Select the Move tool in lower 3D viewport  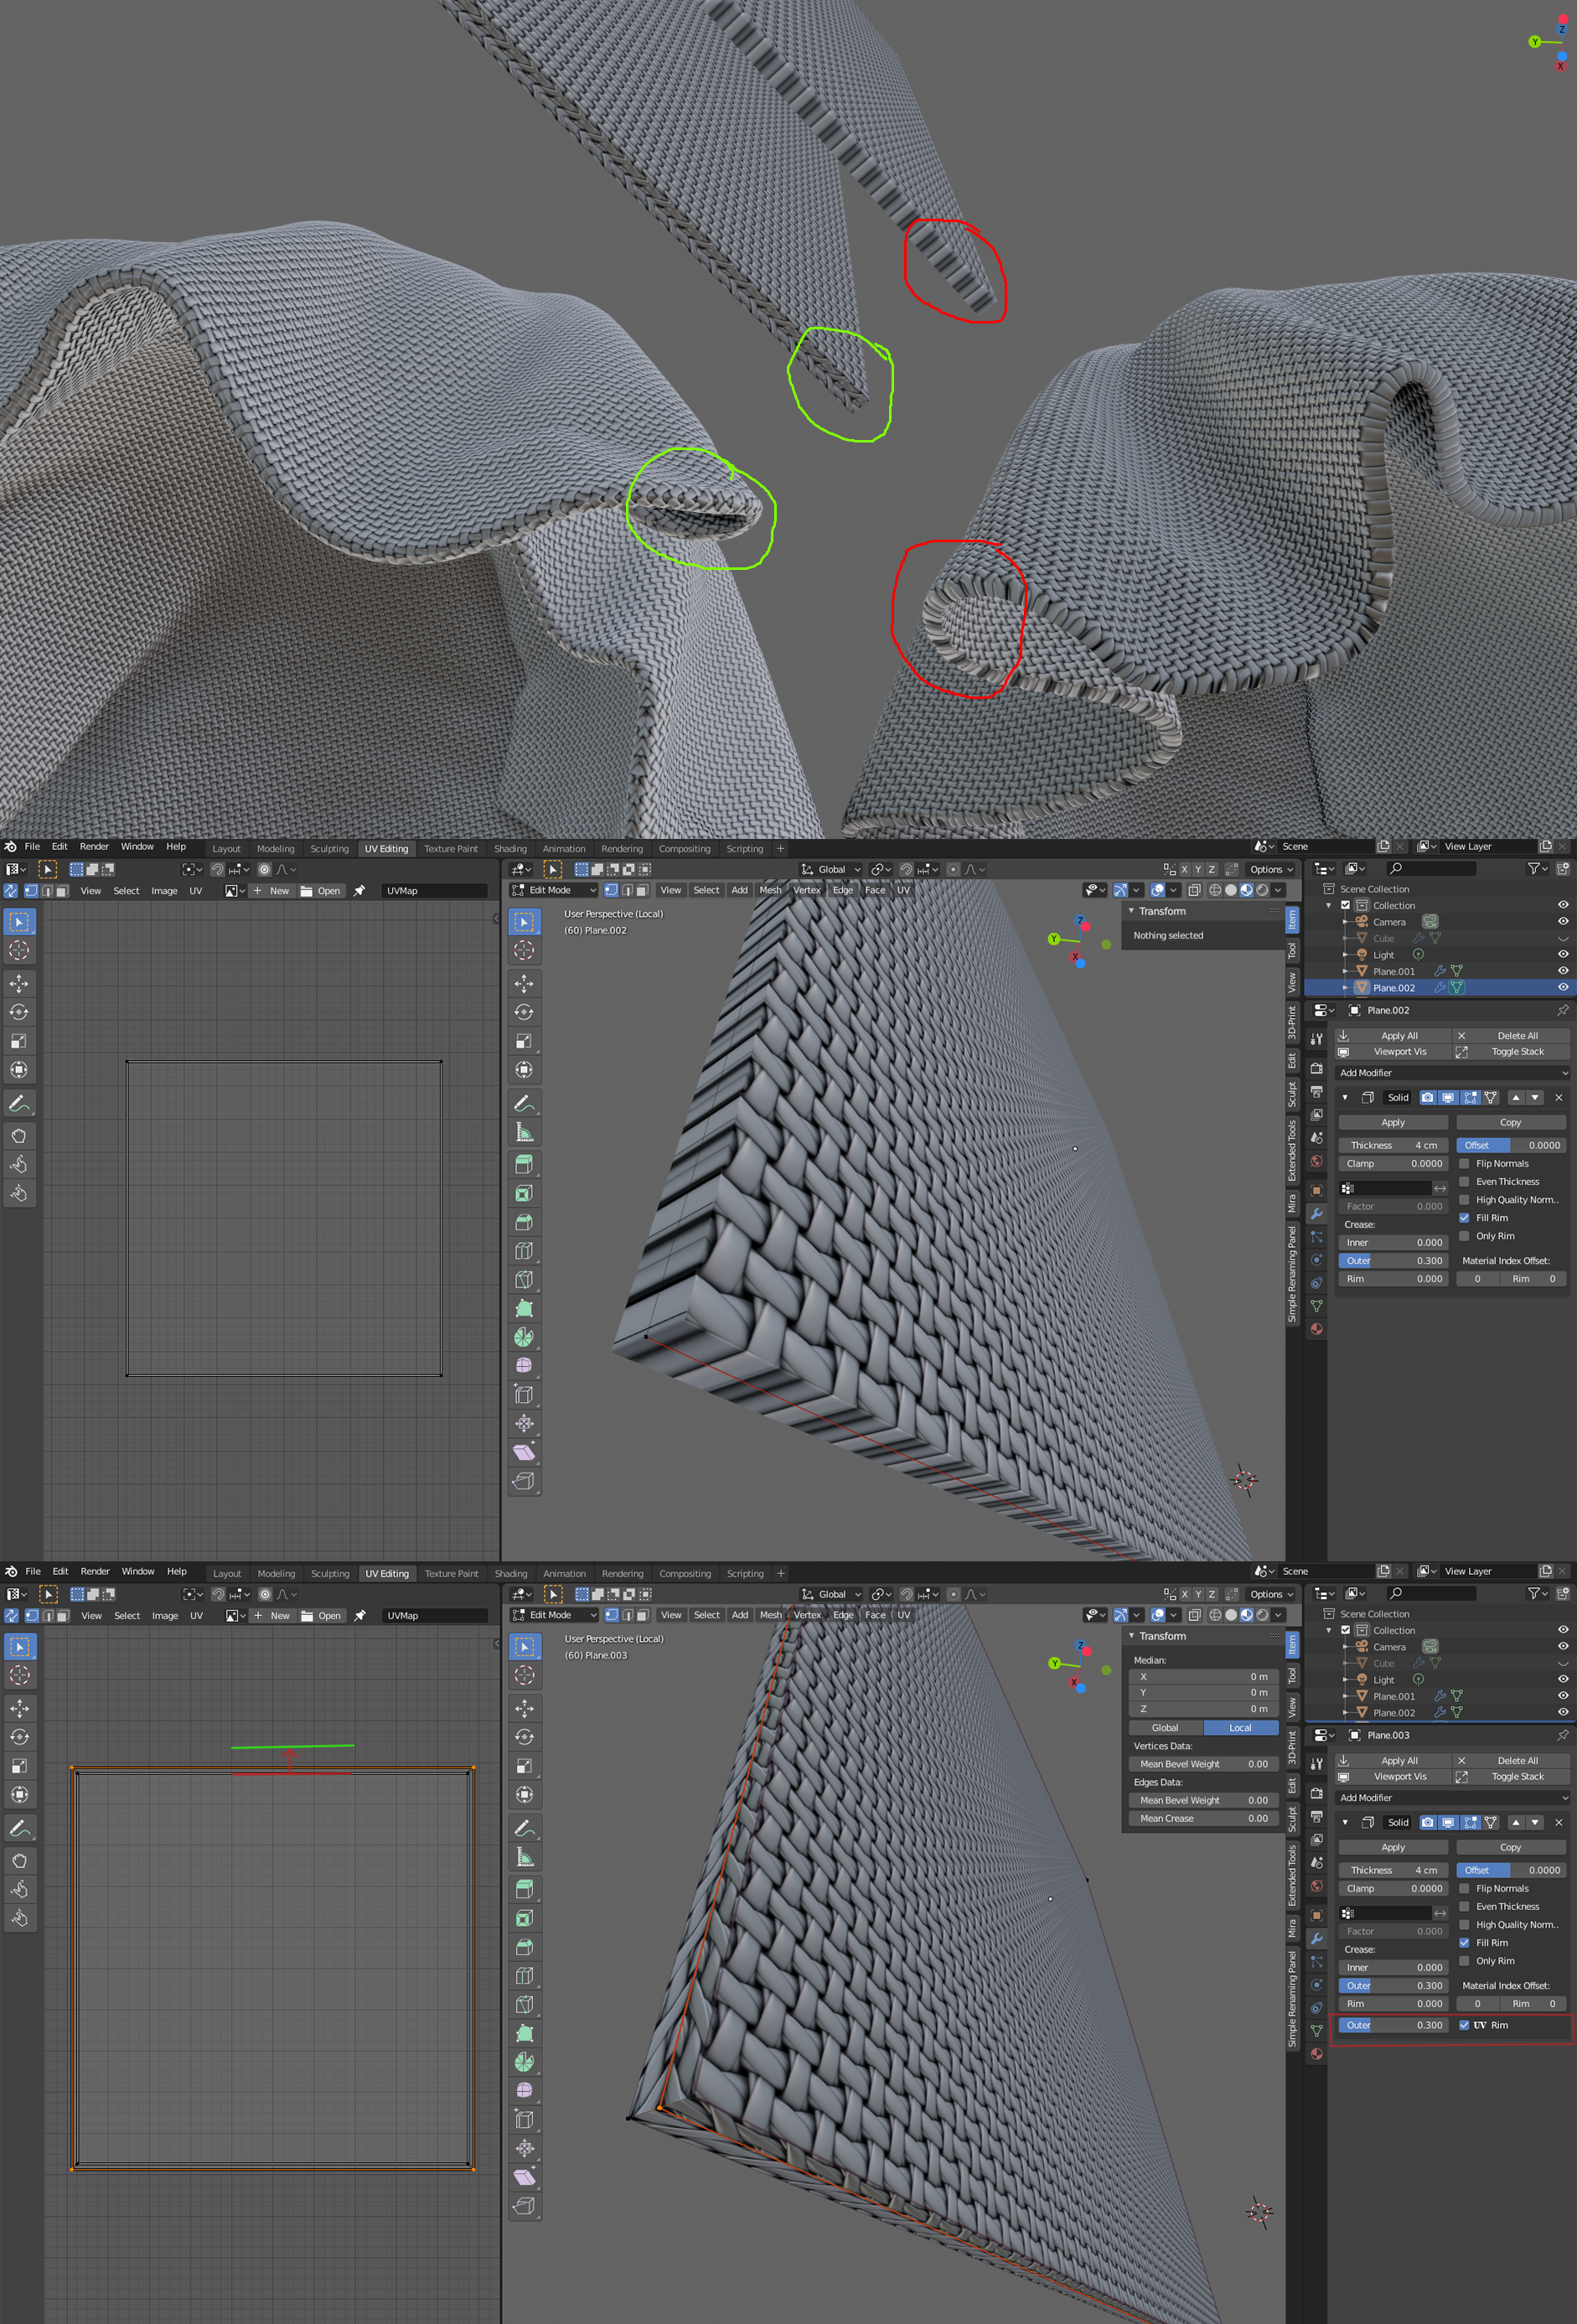pos(524,1708)
